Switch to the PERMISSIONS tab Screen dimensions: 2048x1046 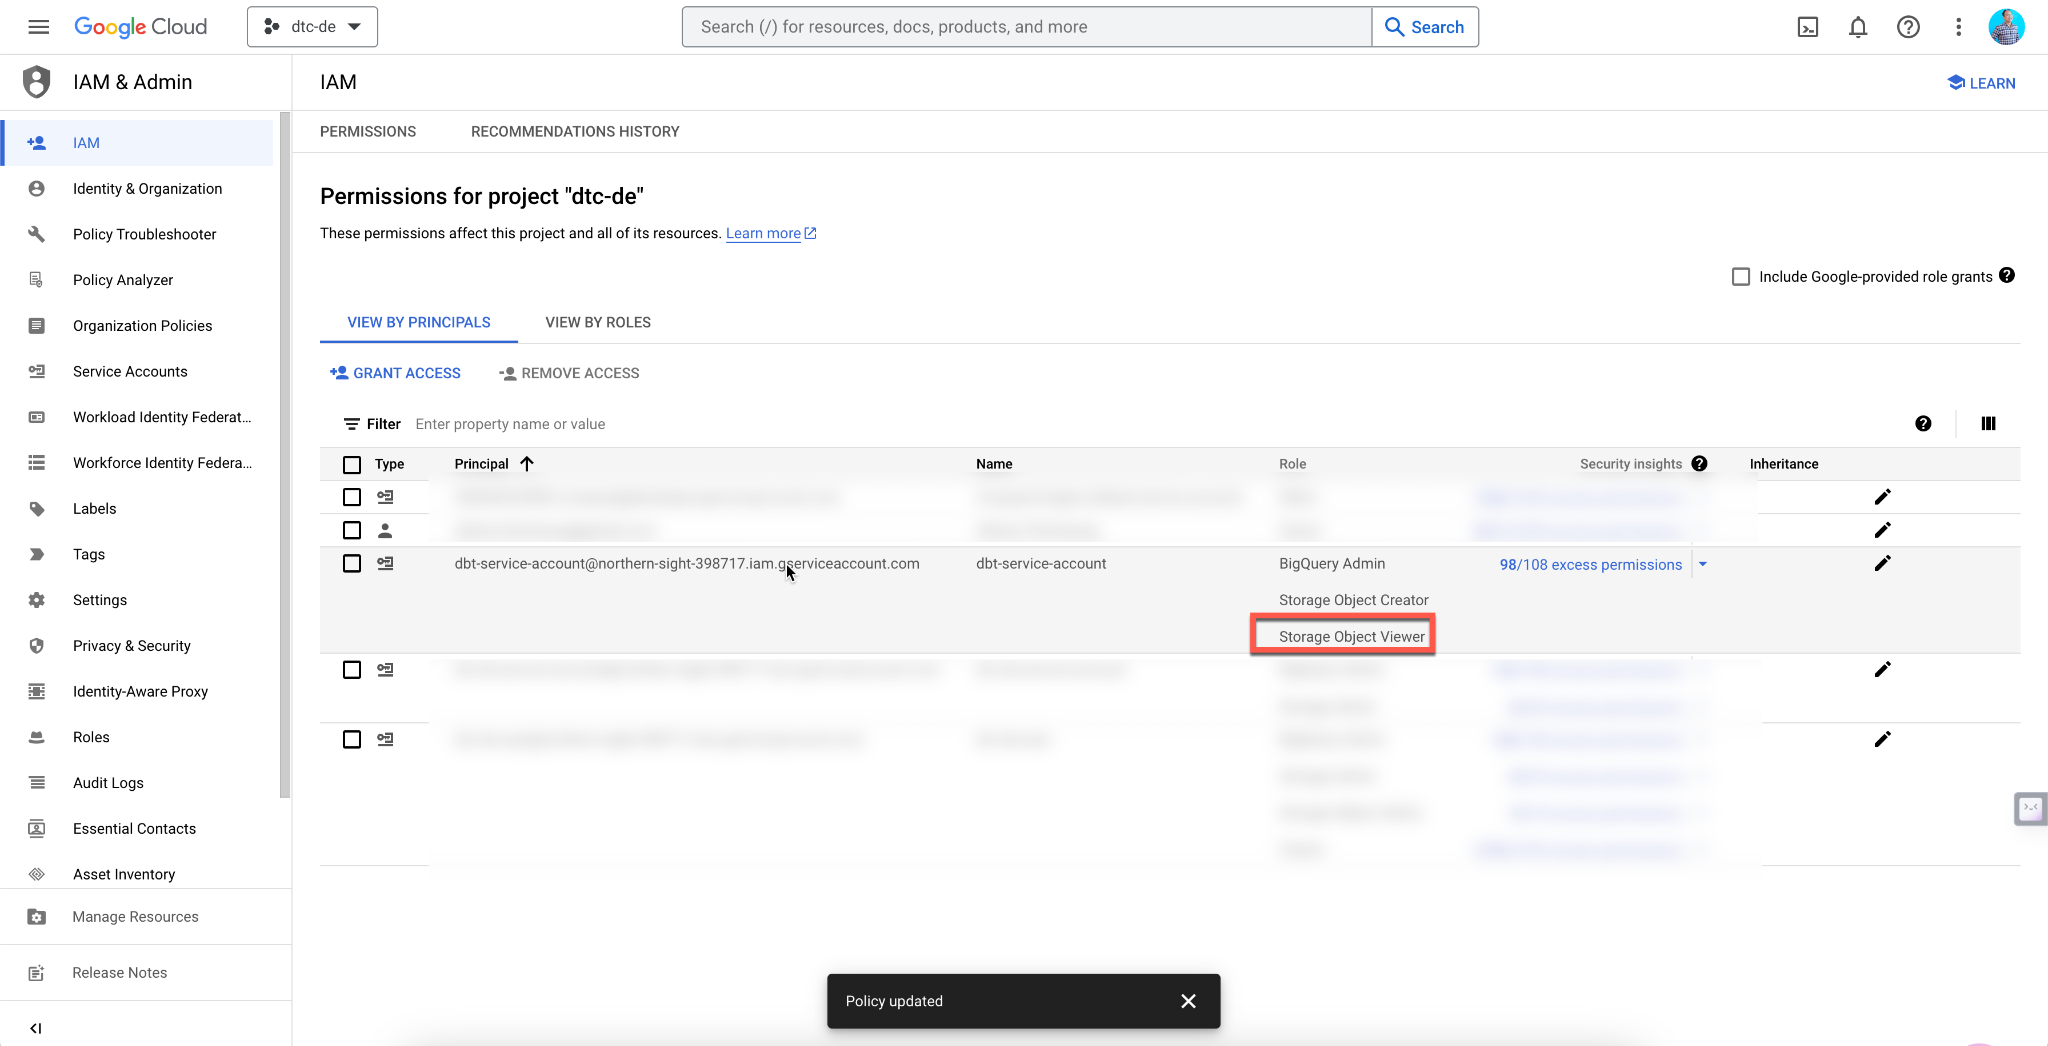coord(368,131)
